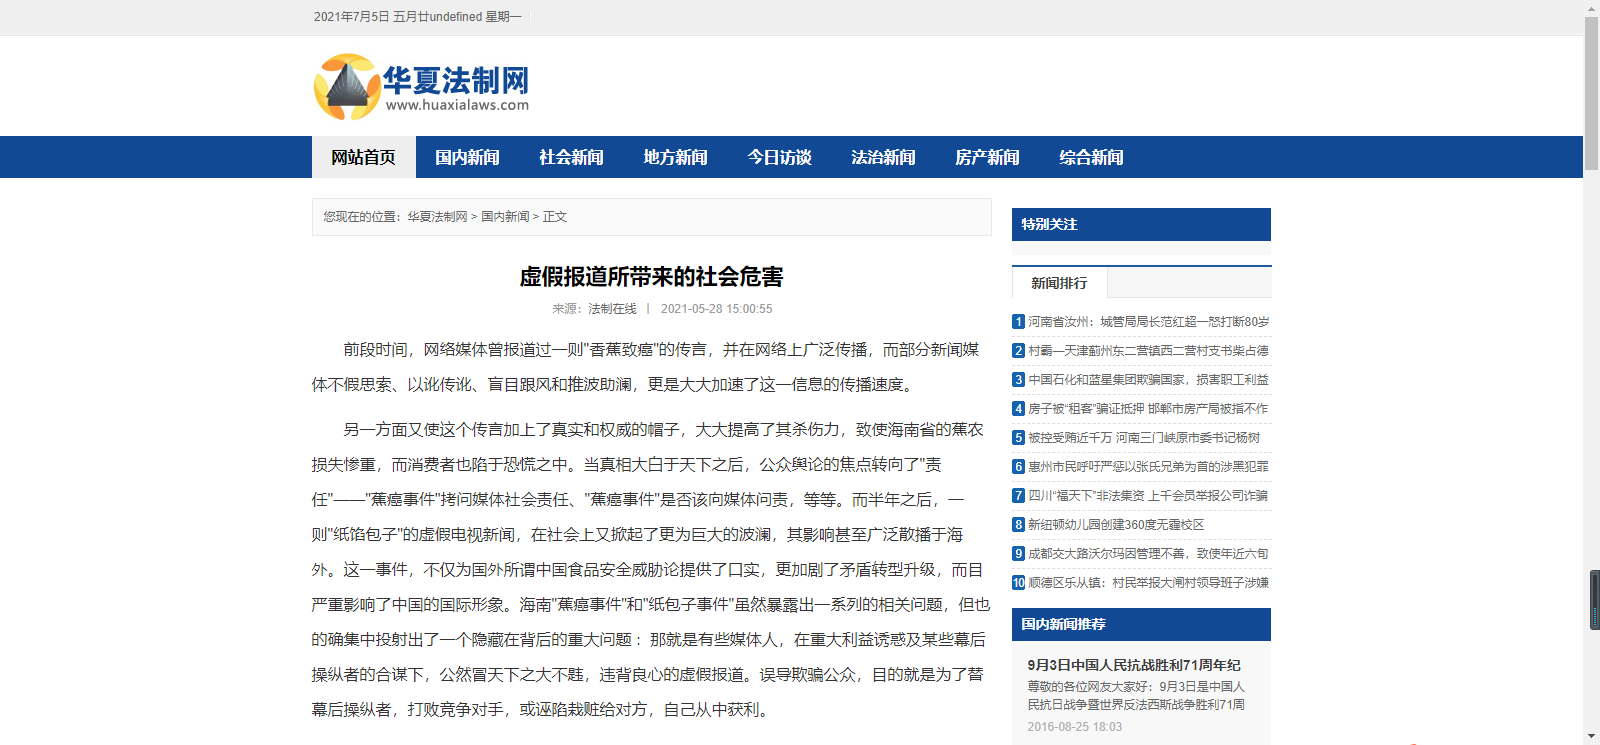Open ranked news 房子被“租客”骗证抵押
1600x745 pixels.
click(1148, 409)
